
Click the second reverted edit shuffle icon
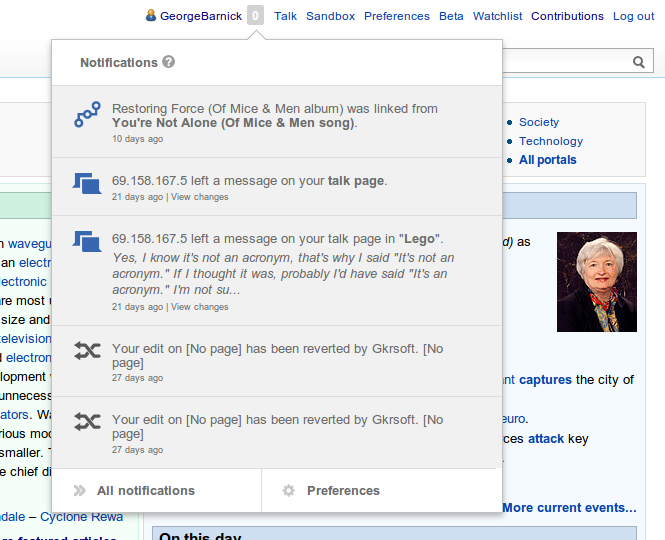(87, 422)
